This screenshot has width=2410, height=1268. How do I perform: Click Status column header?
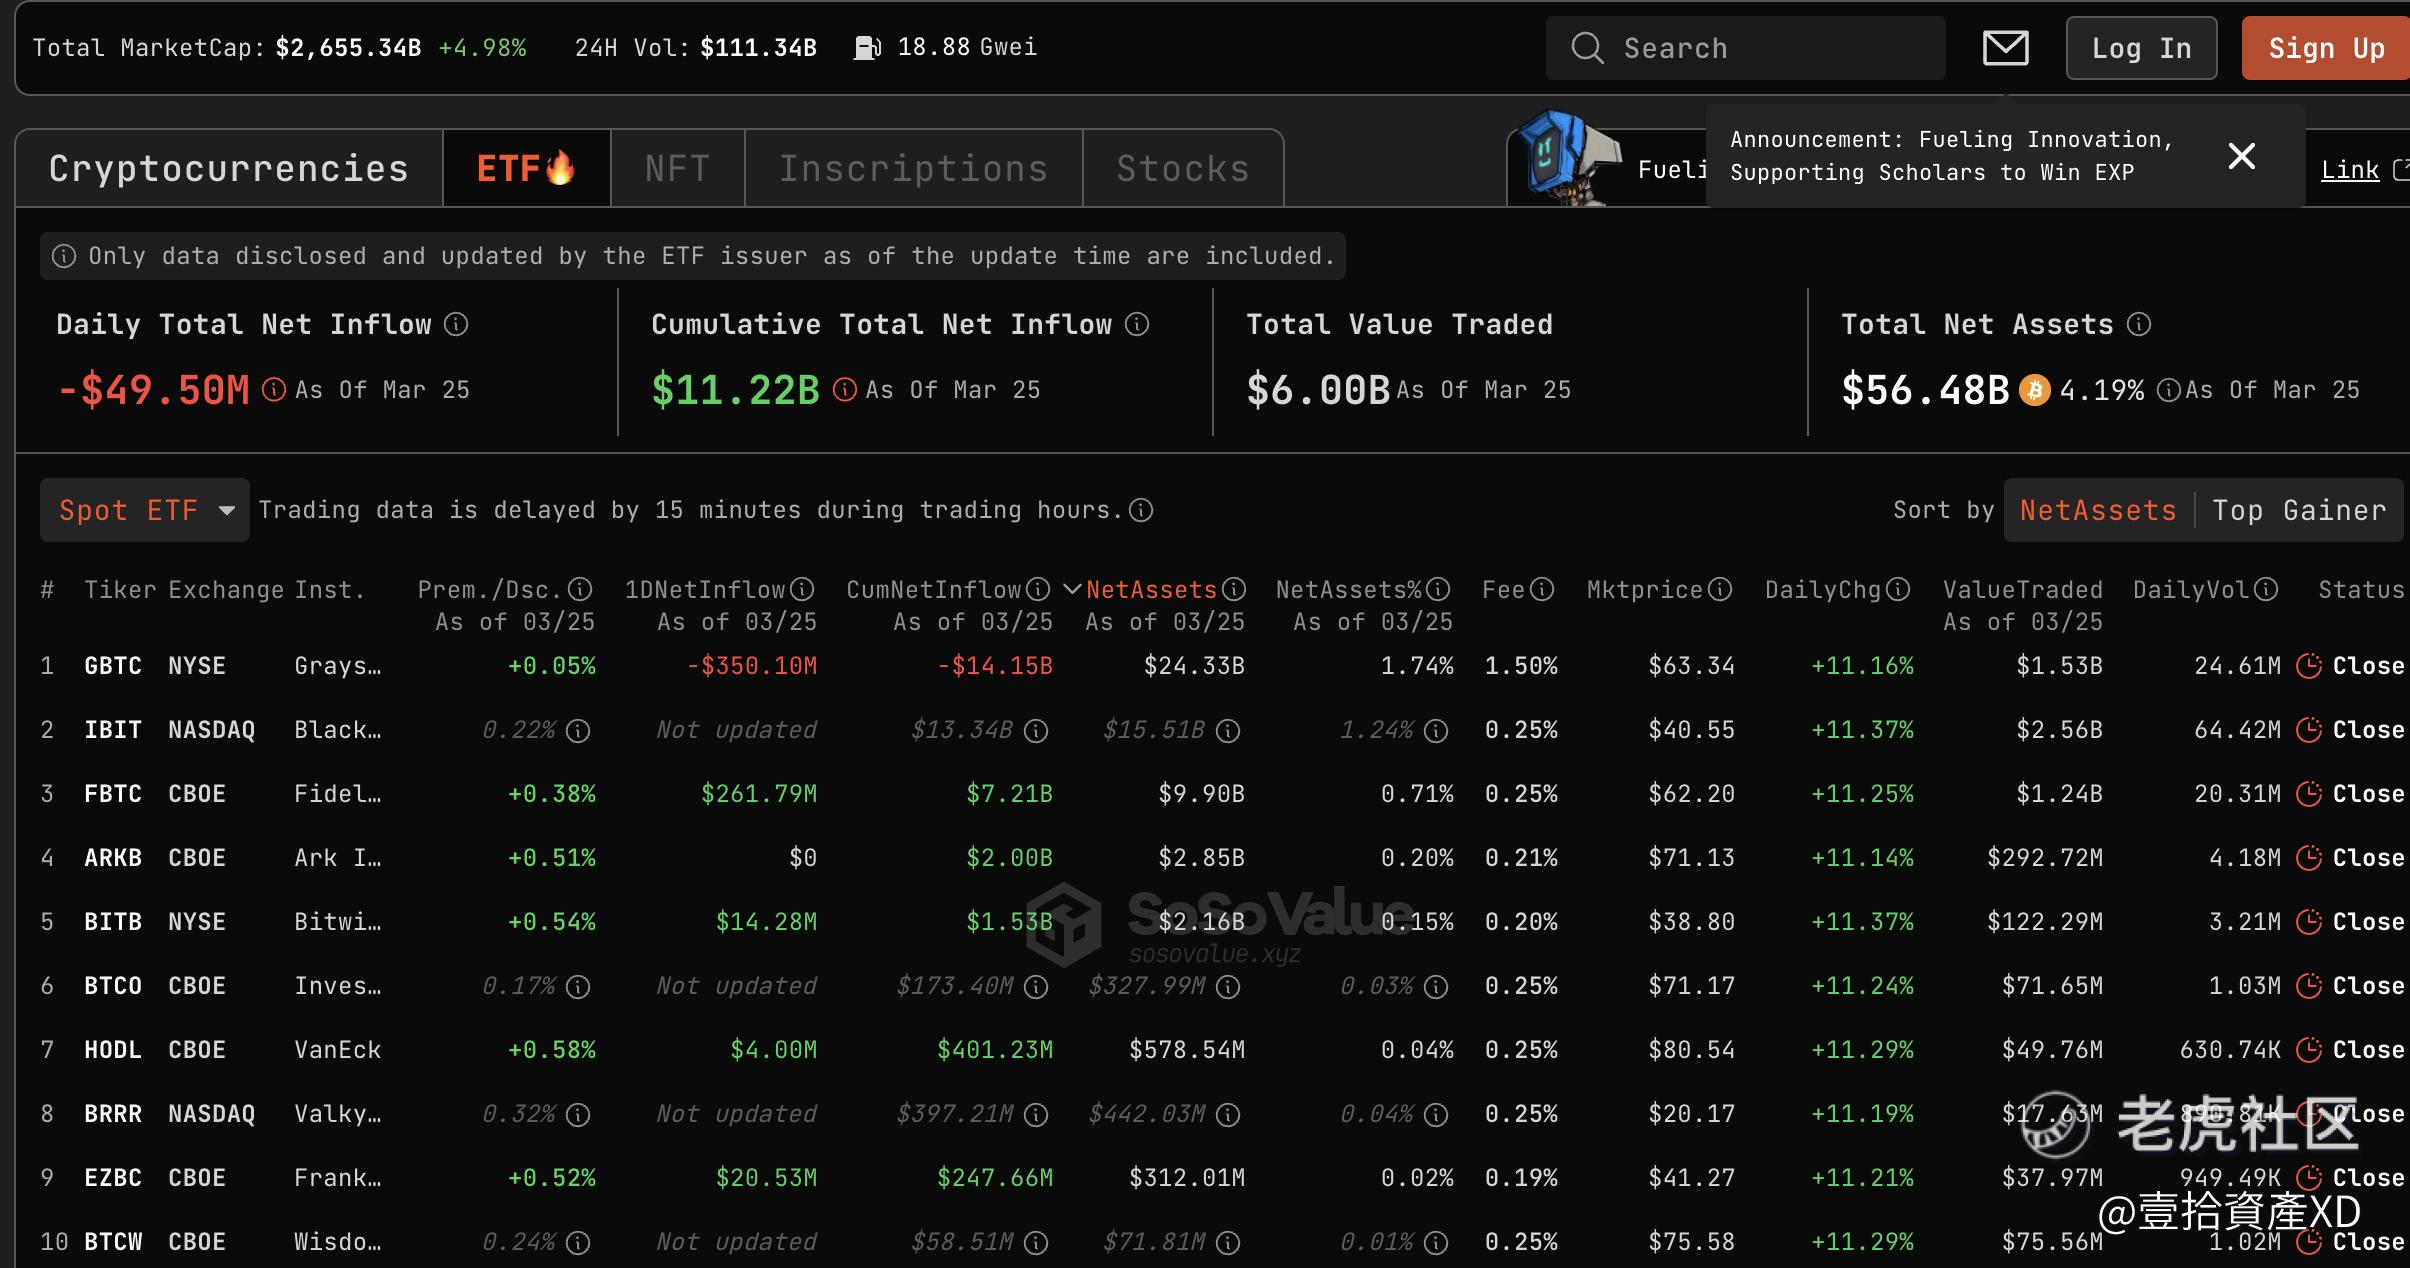[2361, 590]
